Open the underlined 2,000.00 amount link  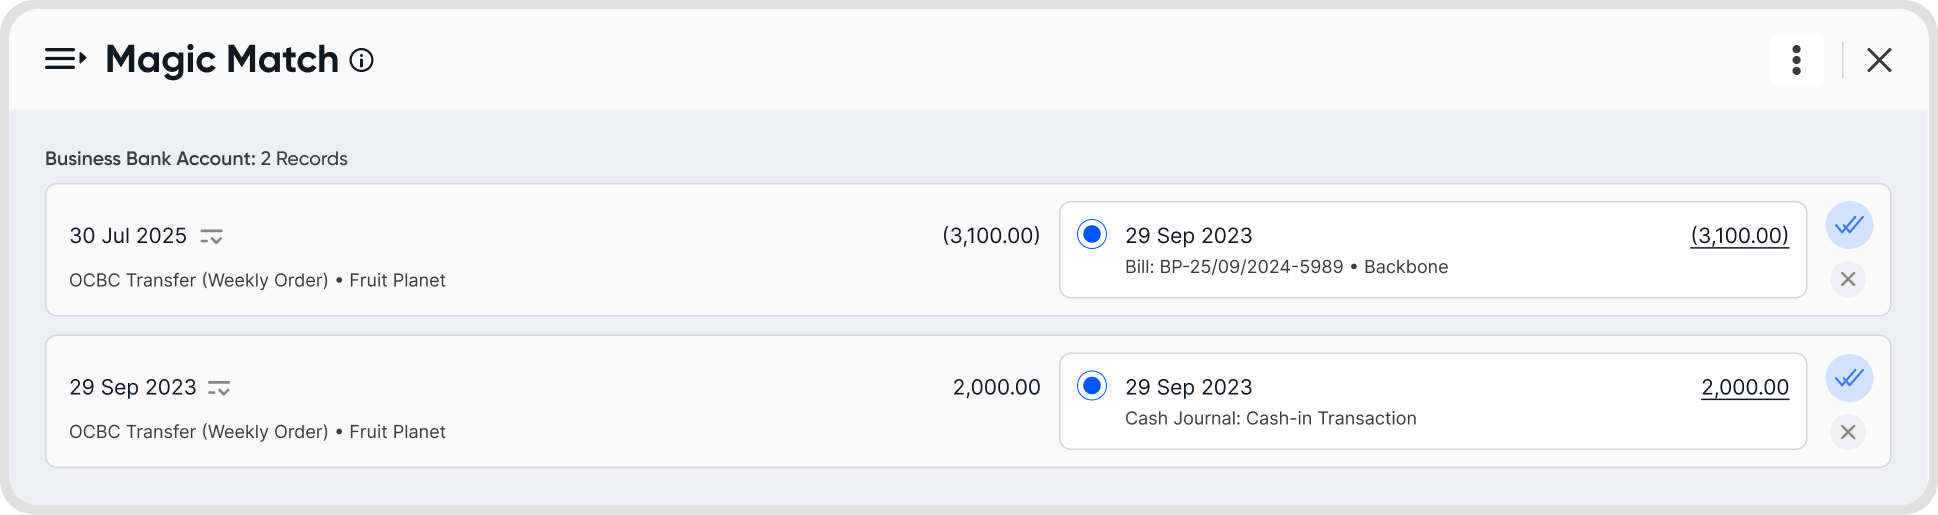pos(1745,387)
